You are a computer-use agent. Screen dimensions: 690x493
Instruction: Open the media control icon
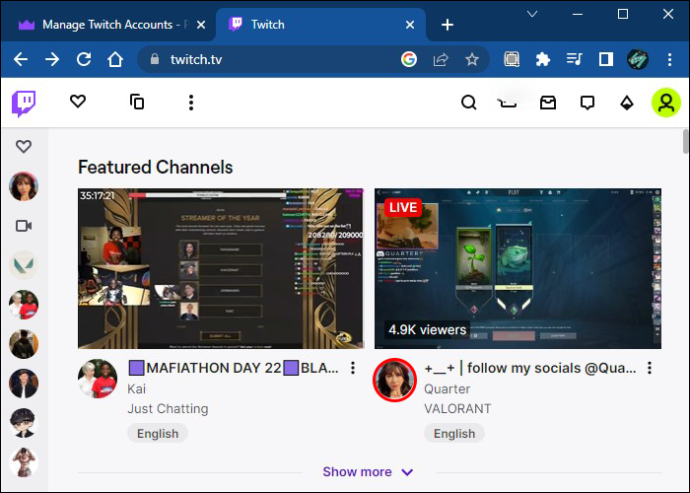[574, 59]
